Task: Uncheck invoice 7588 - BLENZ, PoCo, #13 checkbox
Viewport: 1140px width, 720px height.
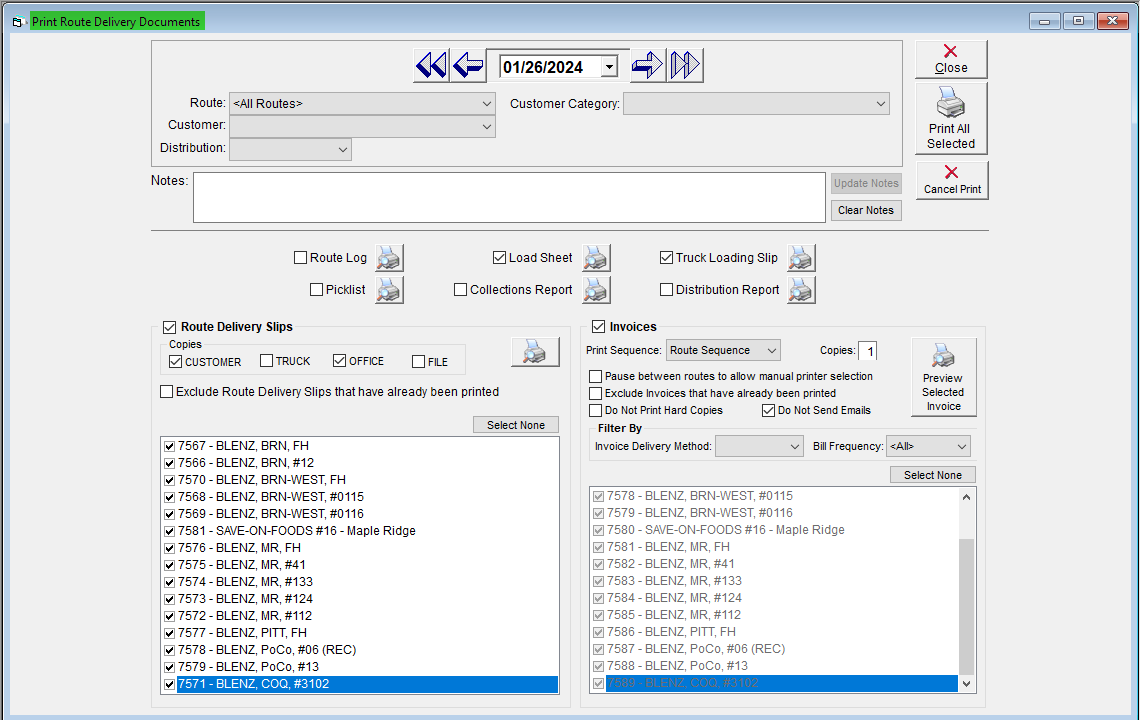Action: click(598, 666)
